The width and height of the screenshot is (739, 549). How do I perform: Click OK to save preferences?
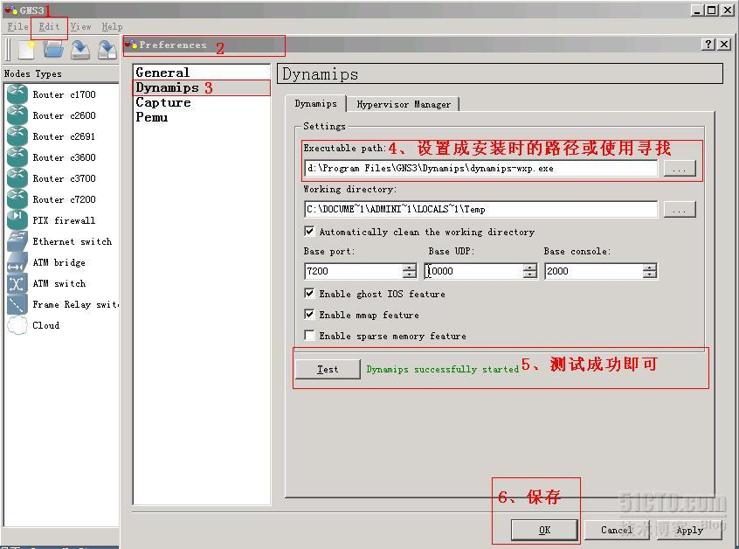tap(544, 530)
